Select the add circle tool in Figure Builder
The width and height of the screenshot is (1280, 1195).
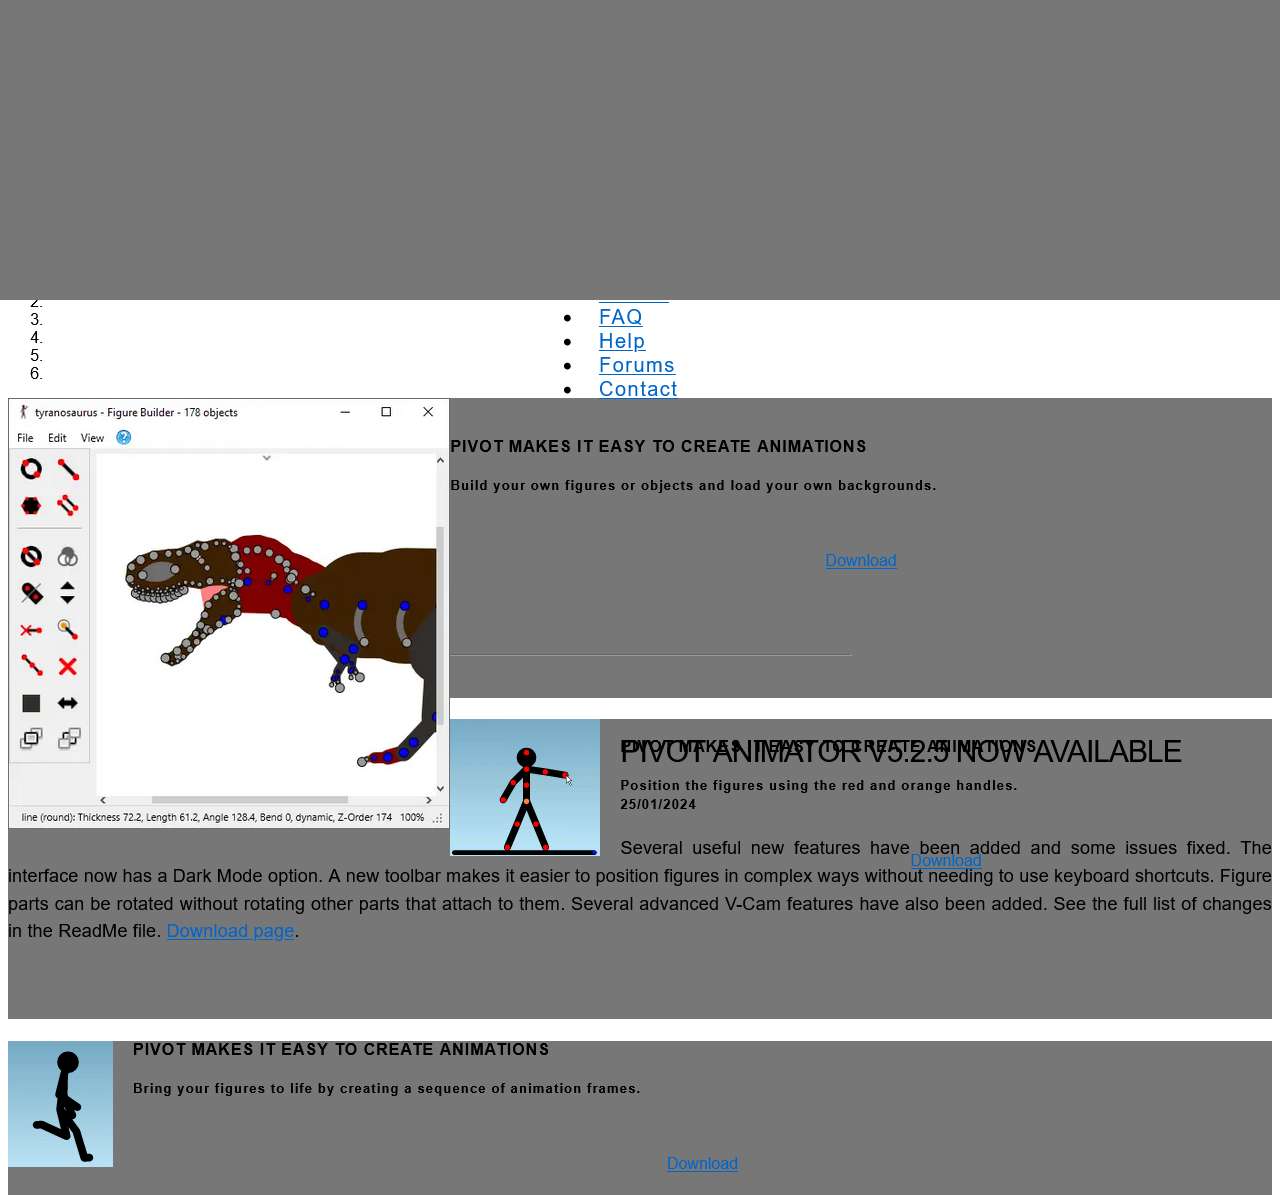(x=31, y=469)
